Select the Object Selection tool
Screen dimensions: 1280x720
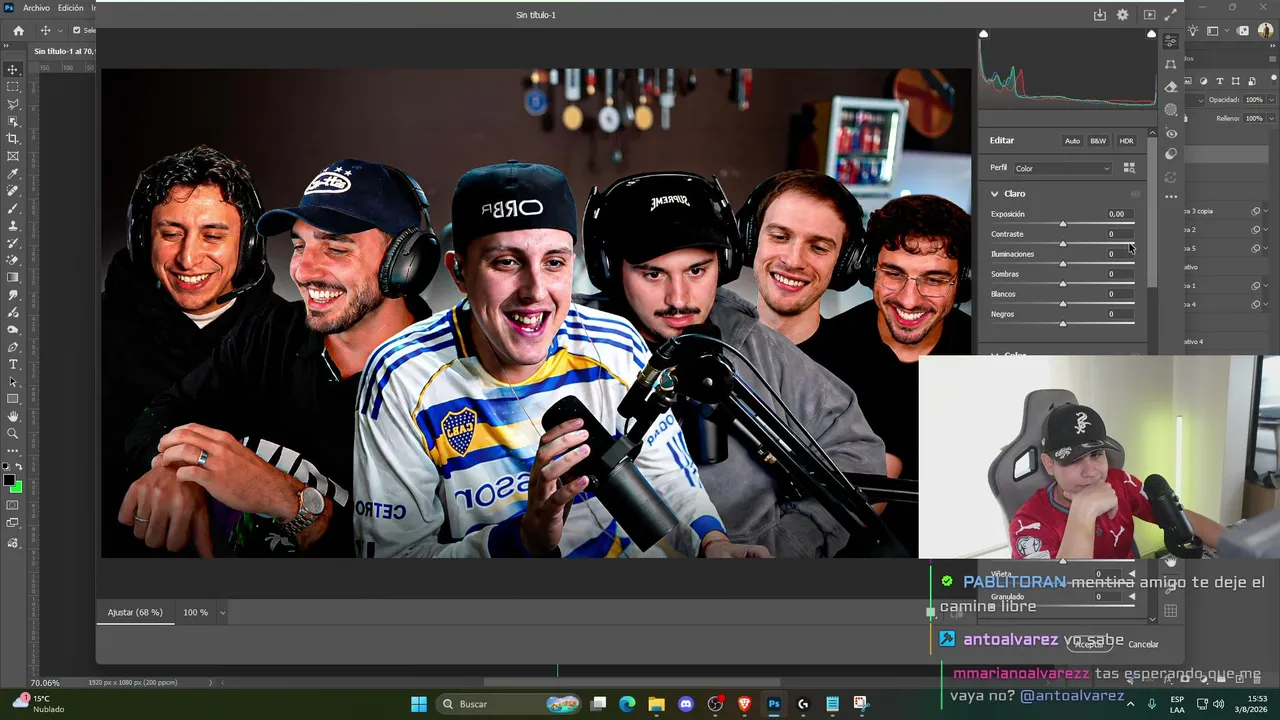coord(13,121)
